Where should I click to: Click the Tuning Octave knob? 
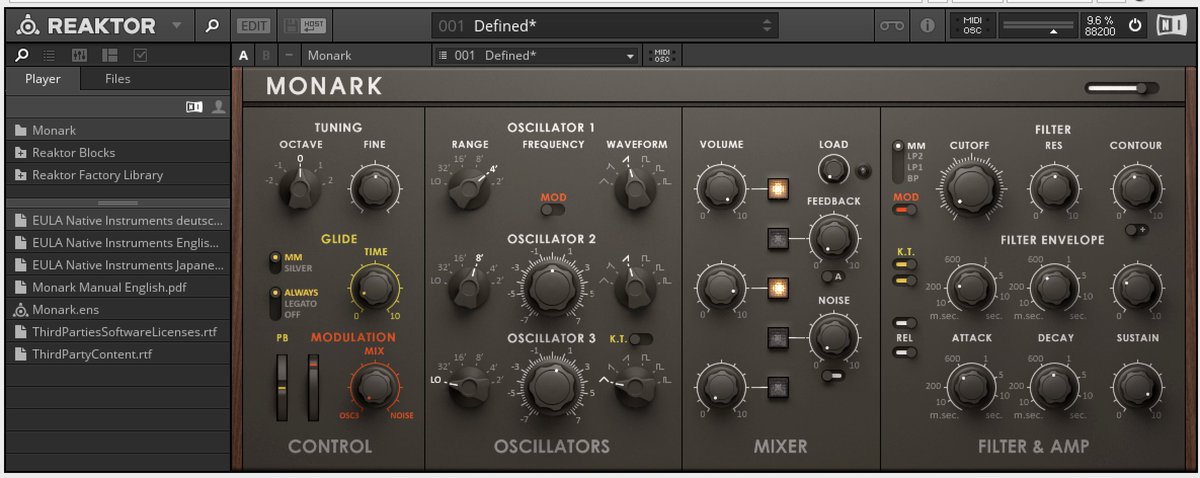(x=299, y=188)
